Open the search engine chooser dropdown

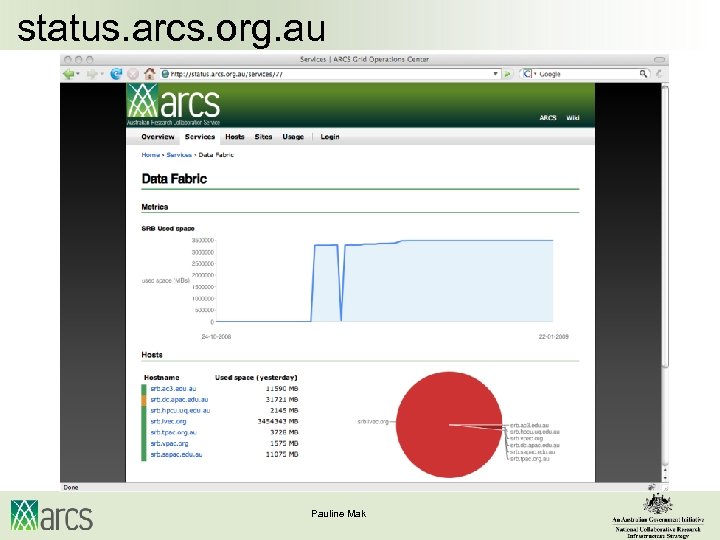tap(535, 74)
